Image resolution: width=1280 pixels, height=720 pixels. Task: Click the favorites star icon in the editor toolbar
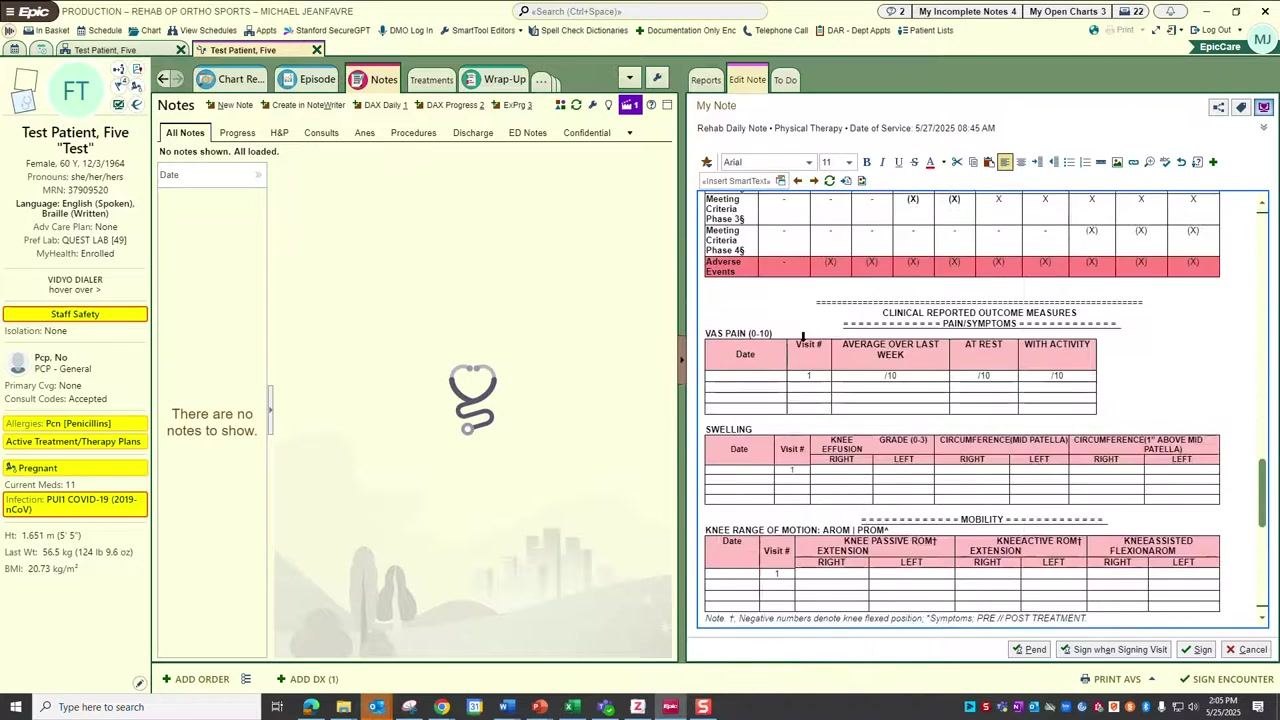(707, 162)
